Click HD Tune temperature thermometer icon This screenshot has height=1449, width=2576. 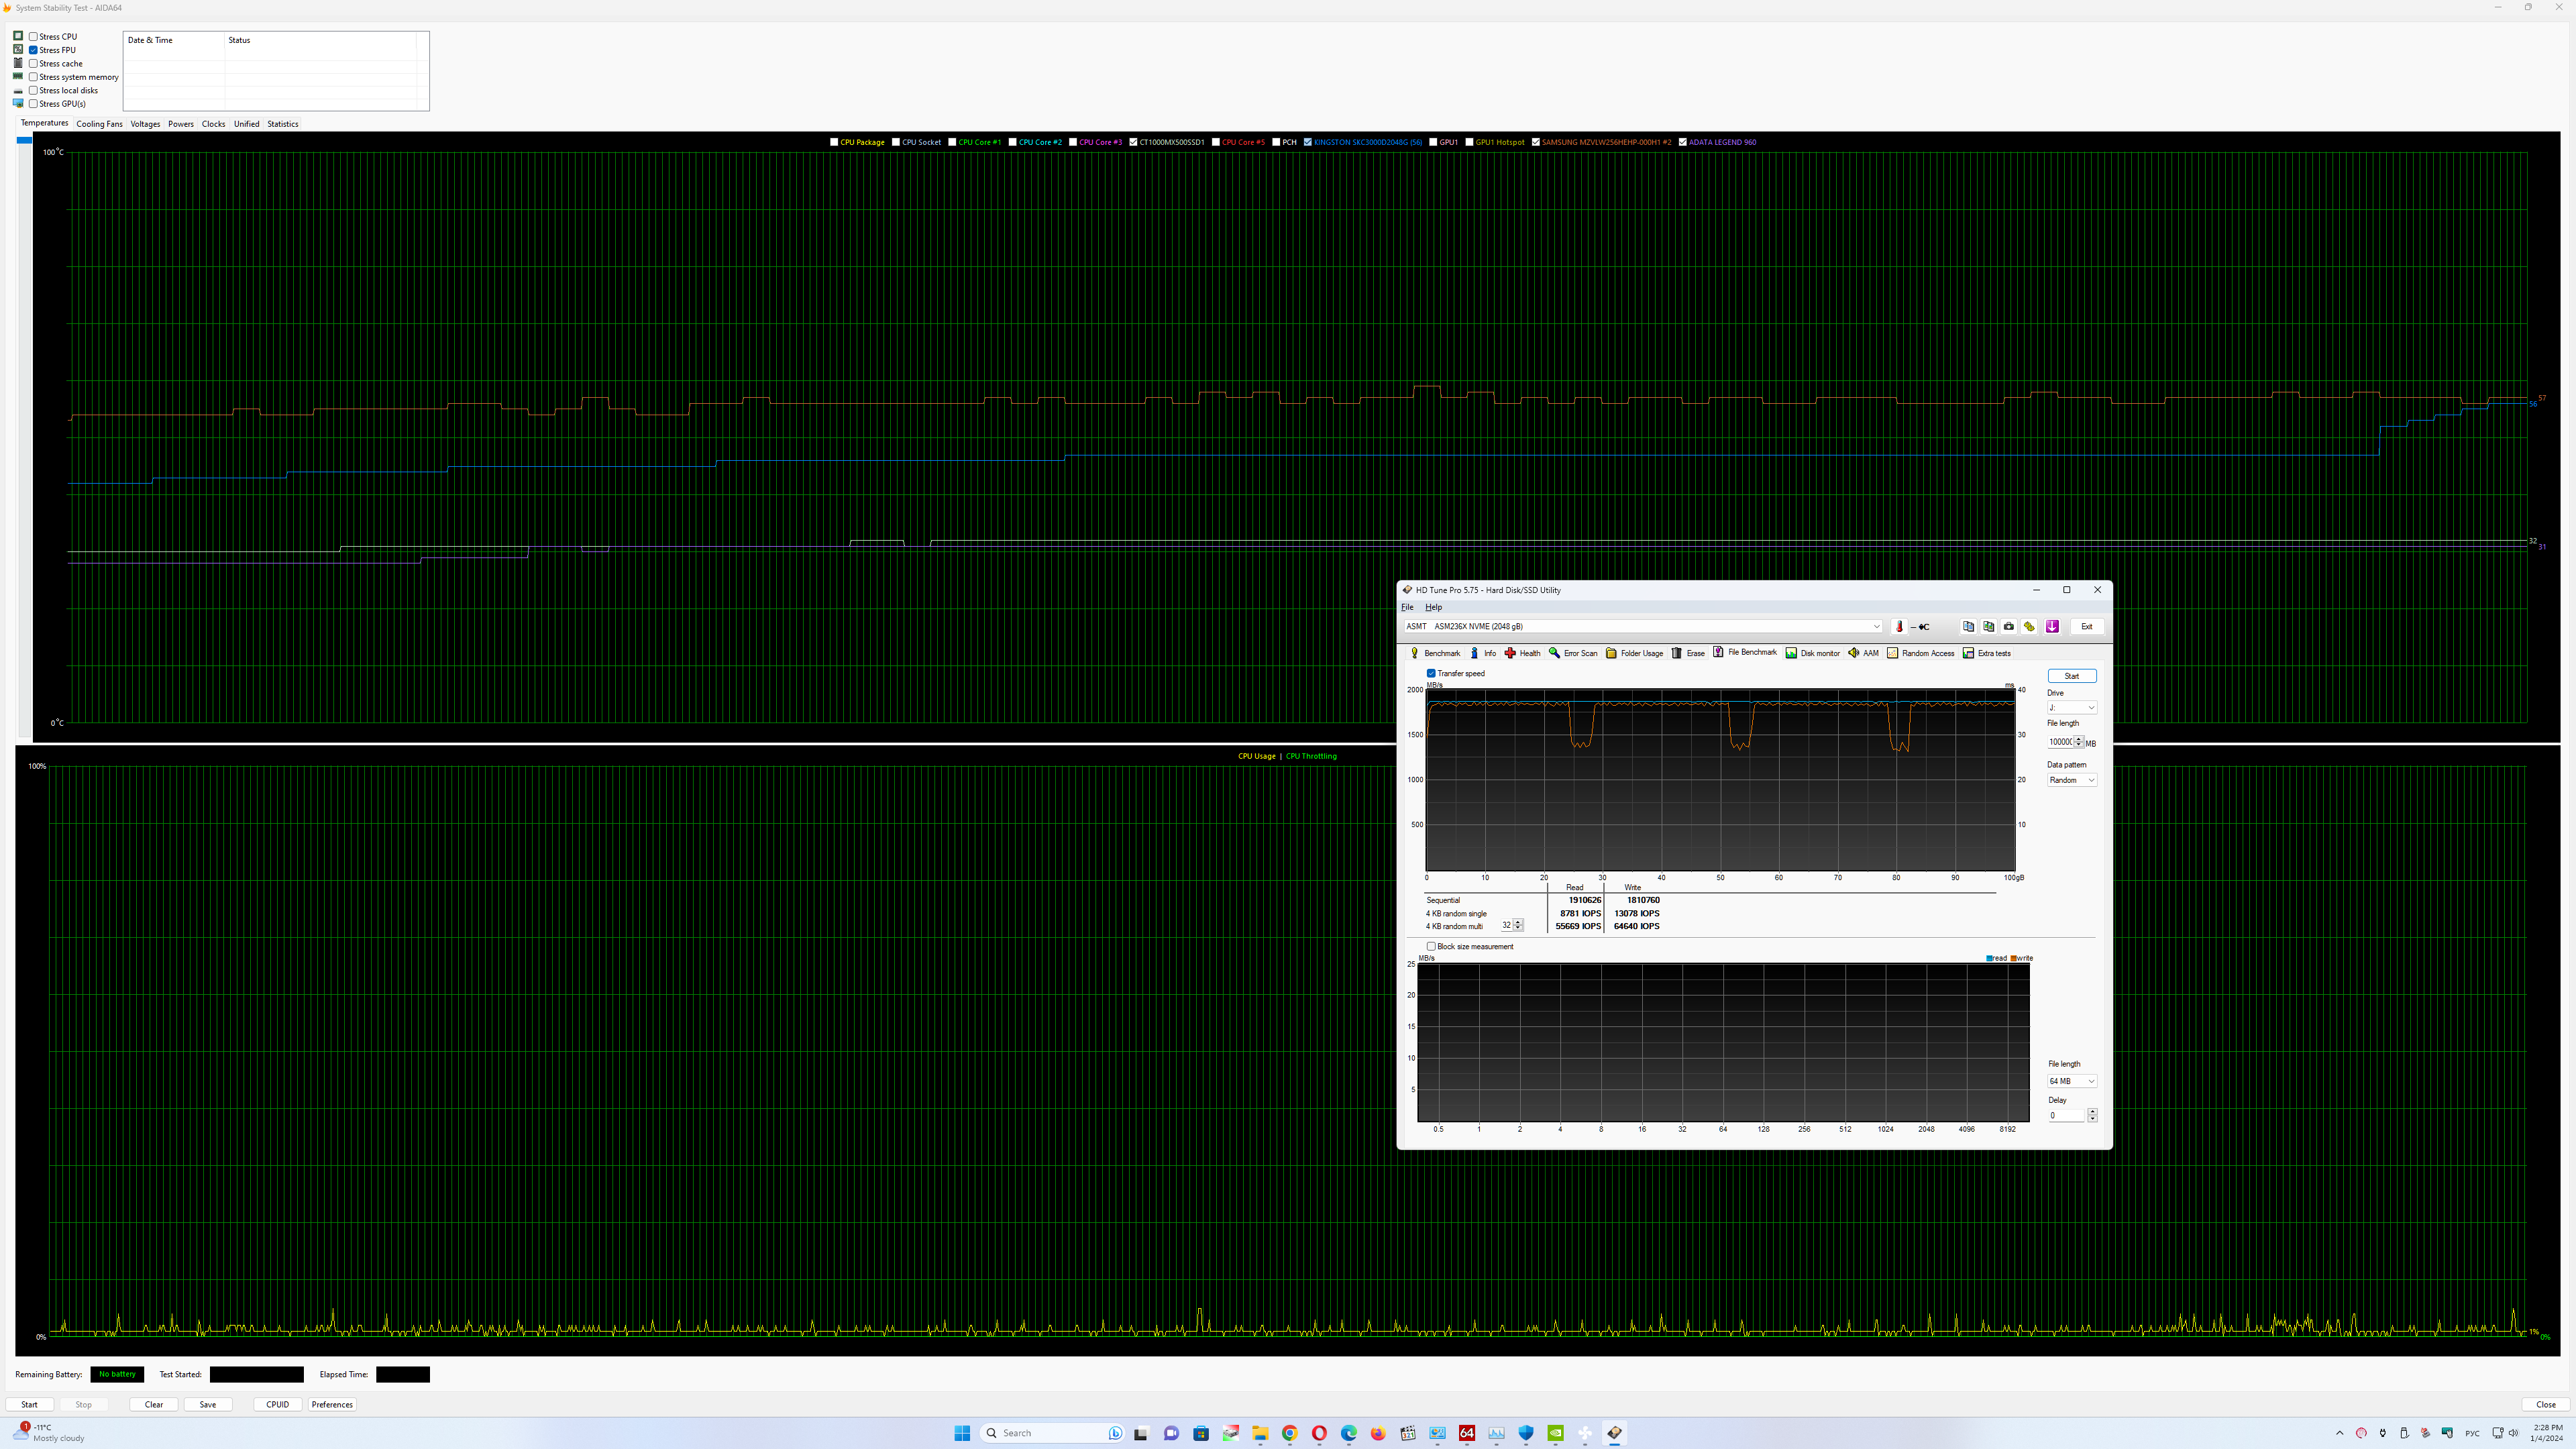click(x=1899, y=627)
